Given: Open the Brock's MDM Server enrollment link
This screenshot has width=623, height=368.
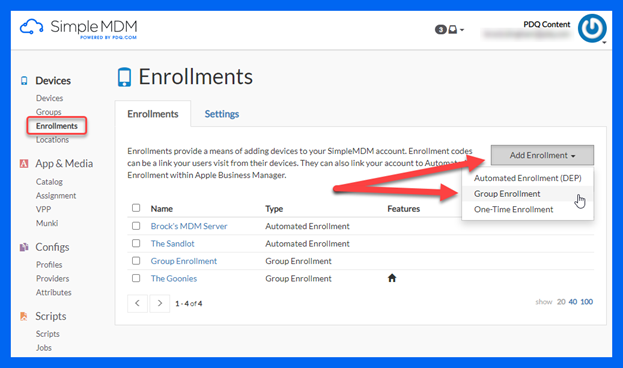Looking at the screenshot, I should 189,226.
